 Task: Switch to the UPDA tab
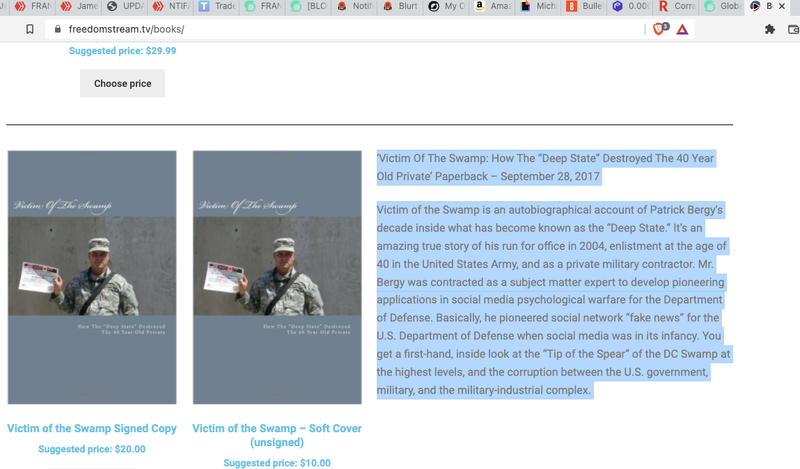point(127,7)
